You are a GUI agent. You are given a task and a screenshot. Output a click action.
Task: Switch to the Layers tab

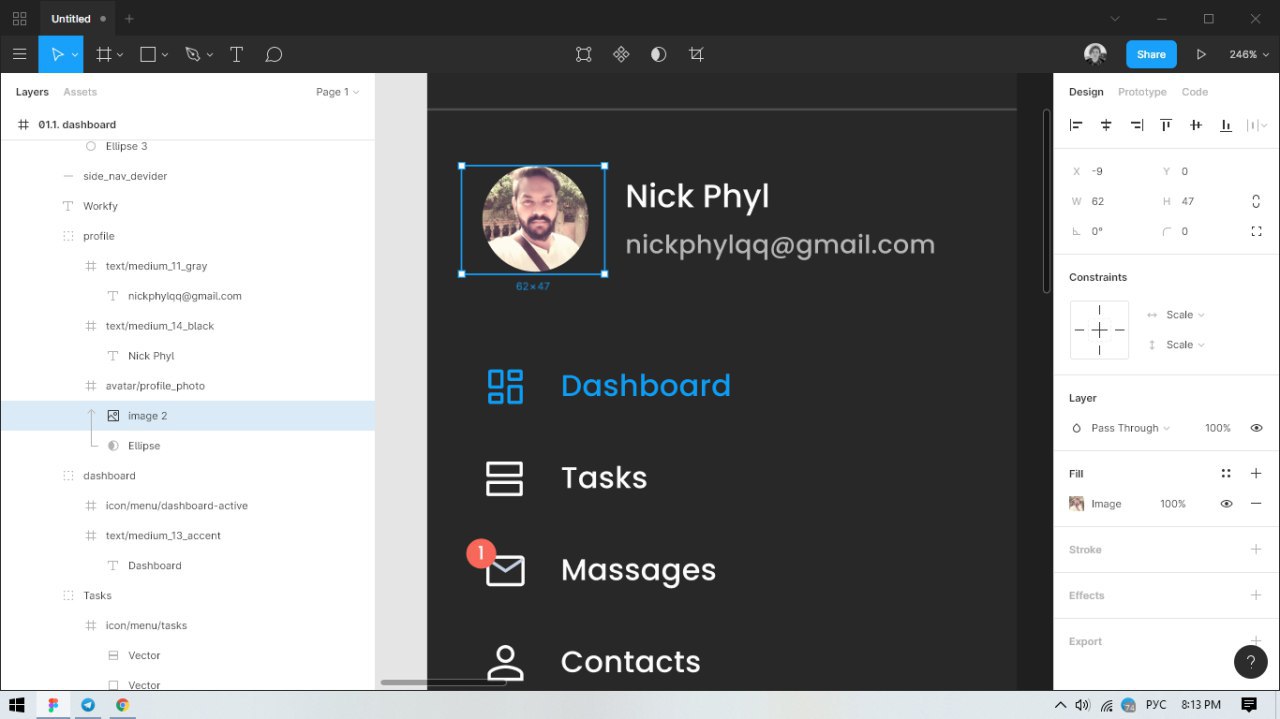(32, 92)
